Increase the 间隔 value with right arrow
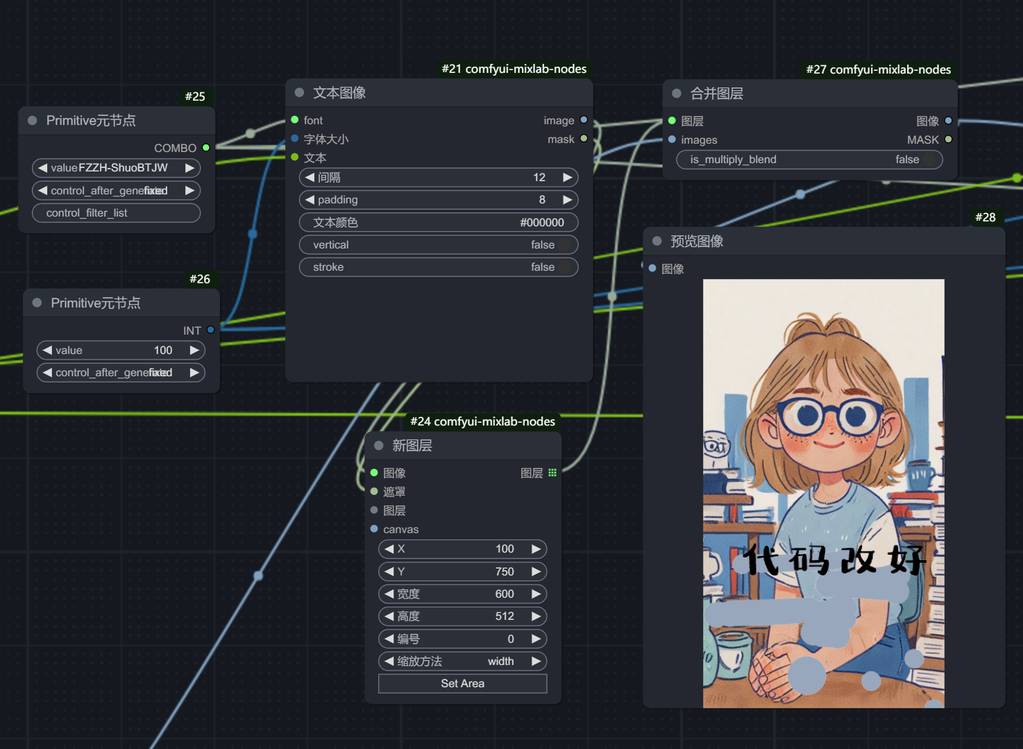 tap(567, 177)
